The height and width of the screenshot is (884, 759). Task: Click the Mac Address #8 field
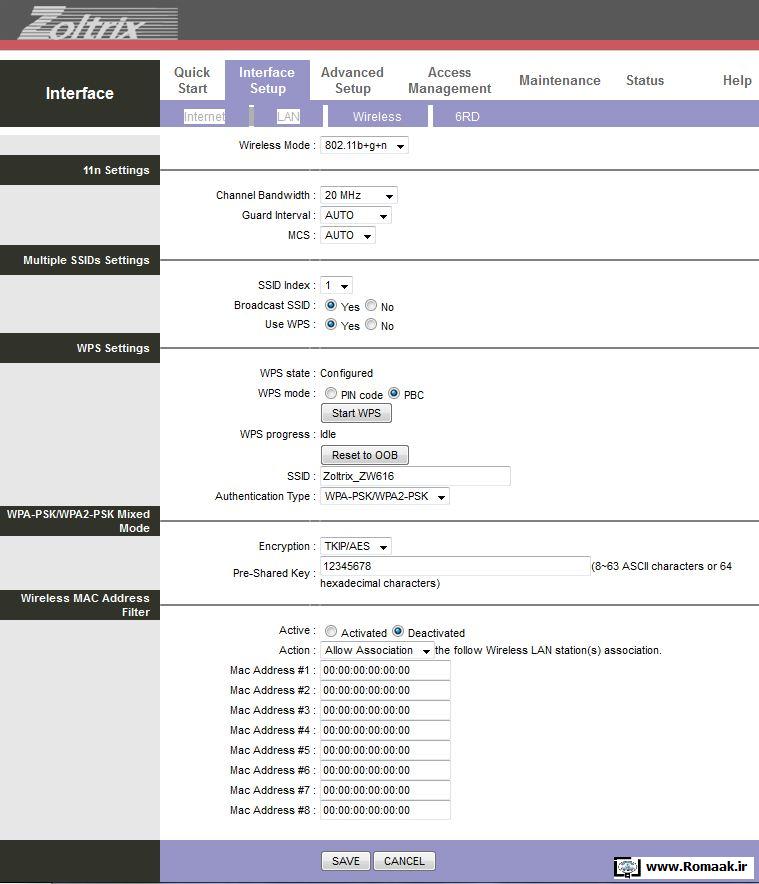[385, 810]
